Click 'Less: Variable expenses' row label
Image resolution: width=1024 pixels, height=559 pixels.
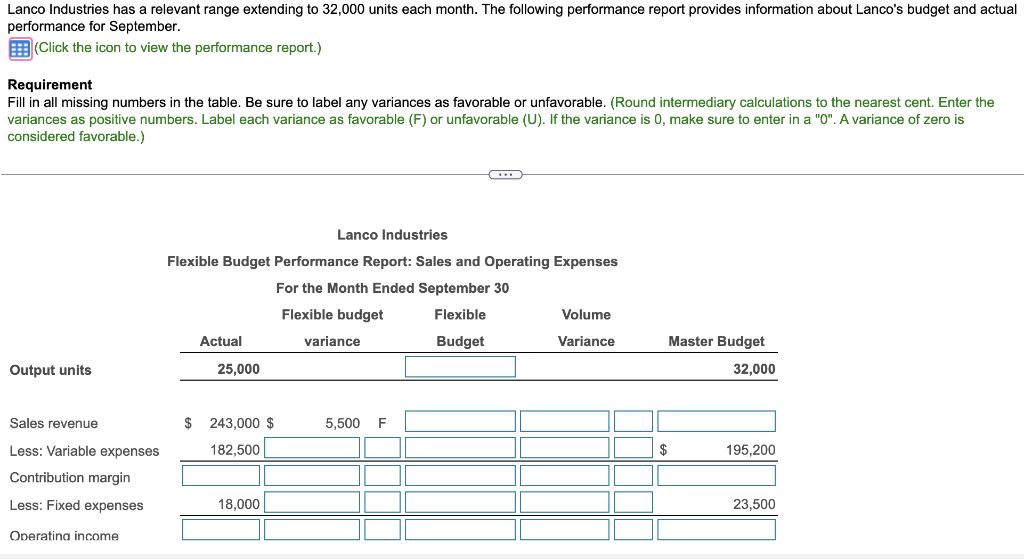coord(84,451)
